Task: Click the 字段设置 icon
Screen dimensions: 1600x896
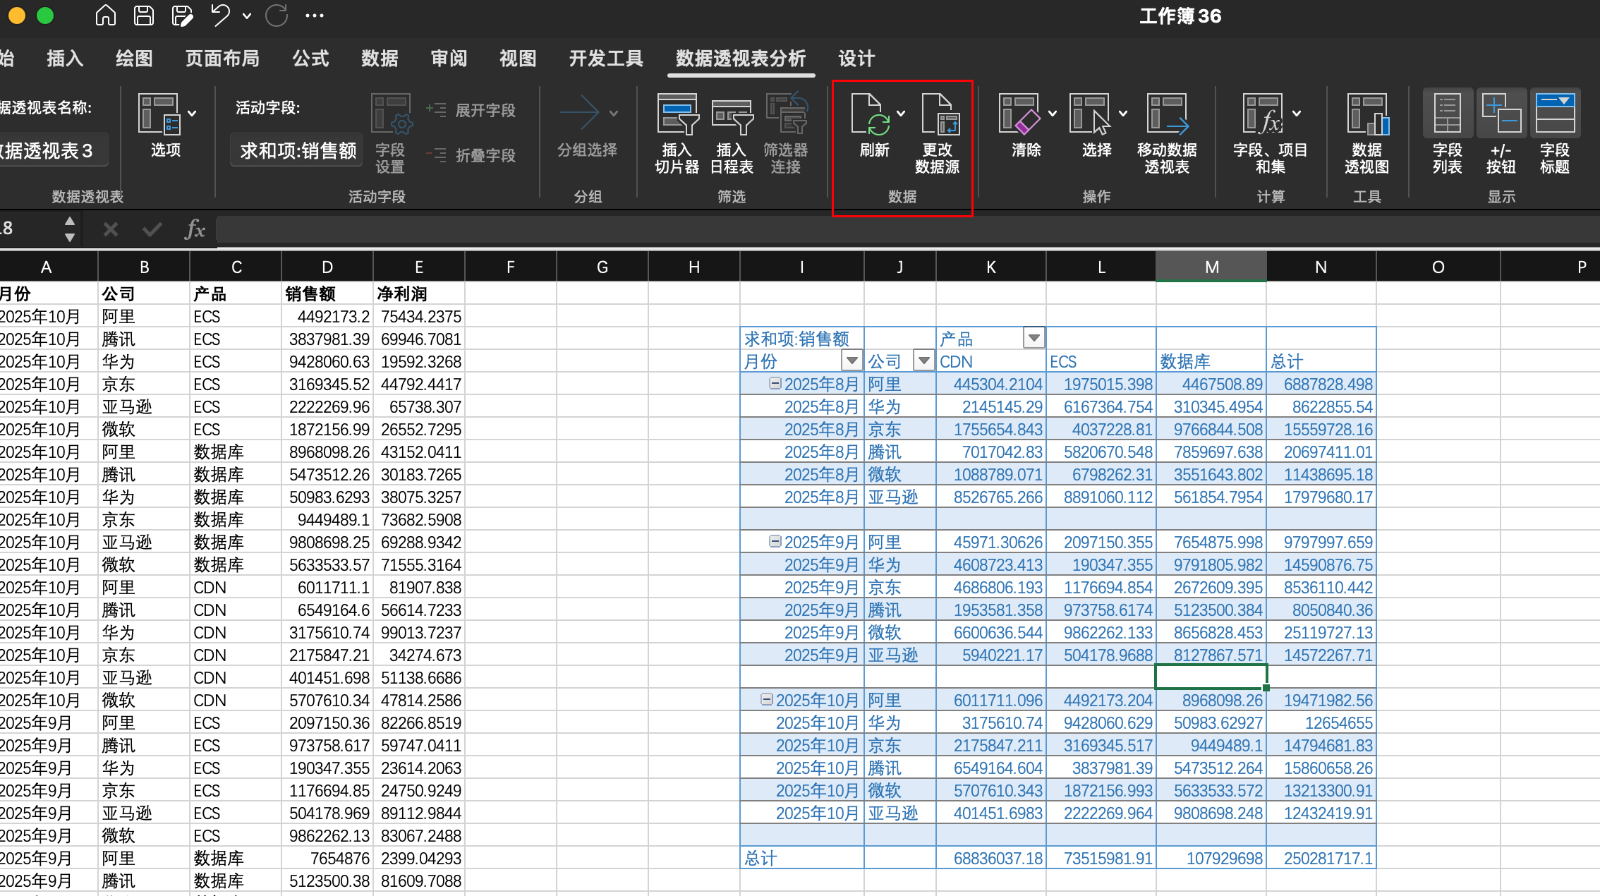Action: [x=391, y=134]
